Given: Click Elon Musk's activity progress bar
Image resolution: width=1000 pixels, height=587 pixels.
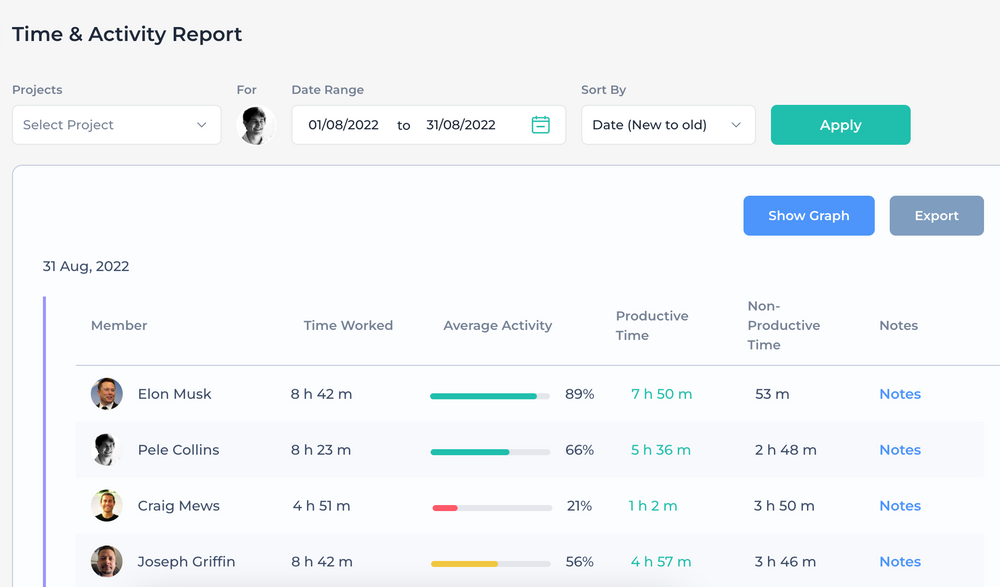Looking at the screenshot, I should 489,394.
